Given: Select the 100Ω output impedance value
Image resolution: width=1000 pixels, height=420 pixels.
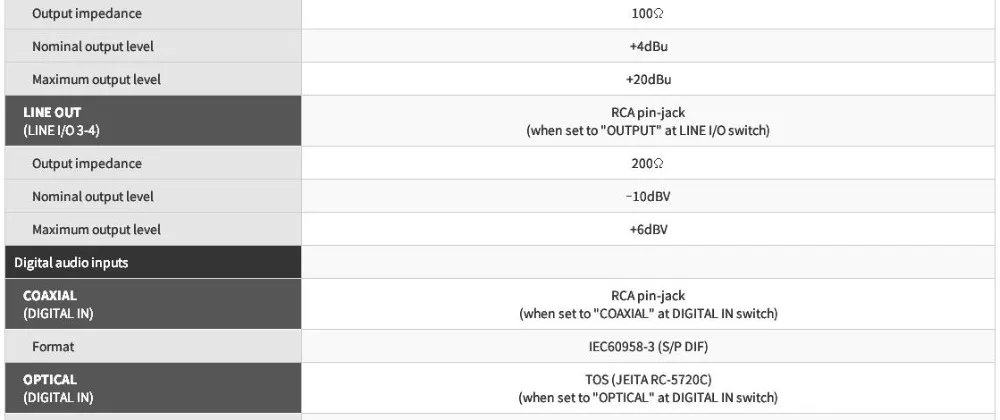Looking at the screenshot, I should (x=648, y=13).
